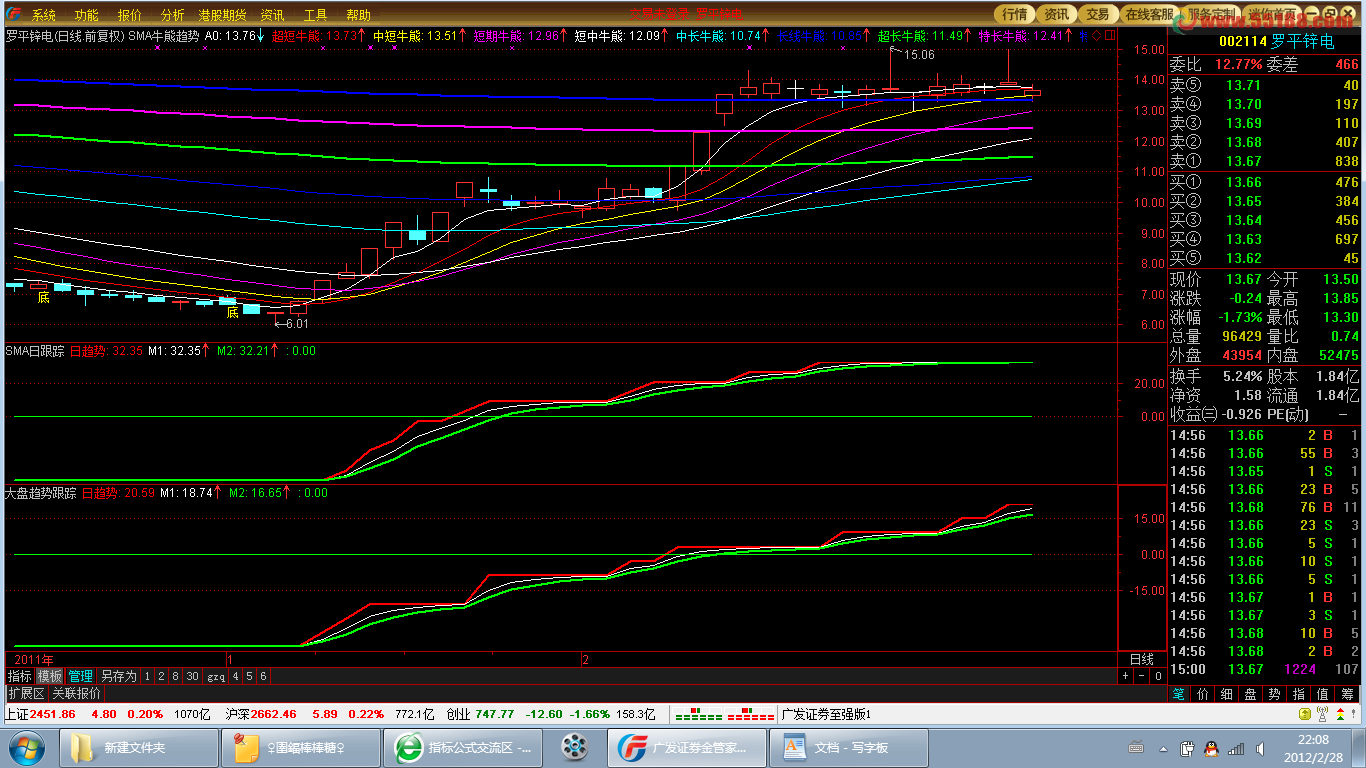Open the sticky note taskbar item

302,748
